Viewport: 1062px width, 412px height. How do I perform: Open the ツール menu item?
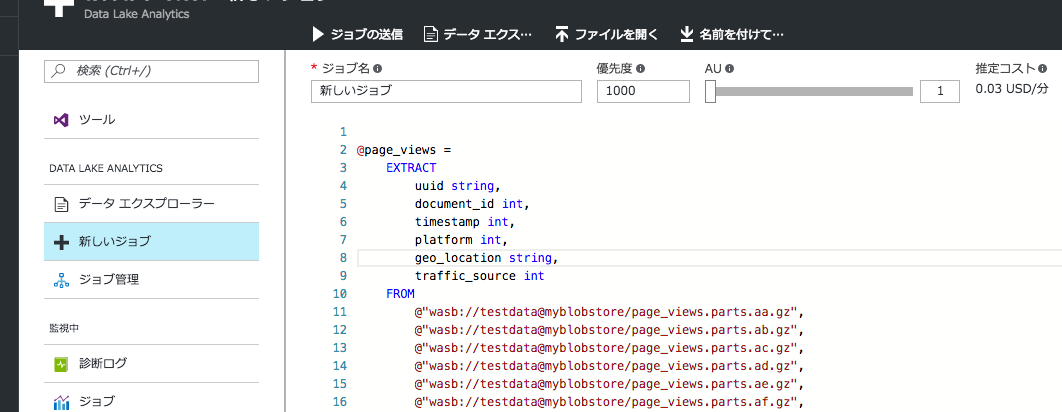click(152, 120)
